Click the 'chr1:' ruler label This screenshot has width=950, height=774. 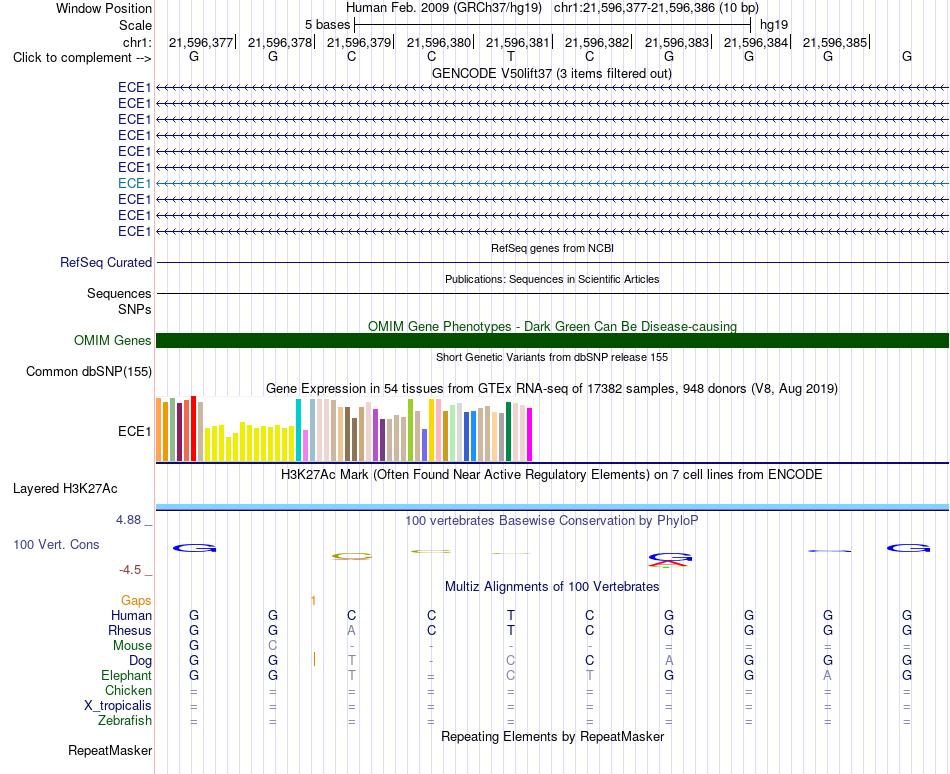[137, 42]
